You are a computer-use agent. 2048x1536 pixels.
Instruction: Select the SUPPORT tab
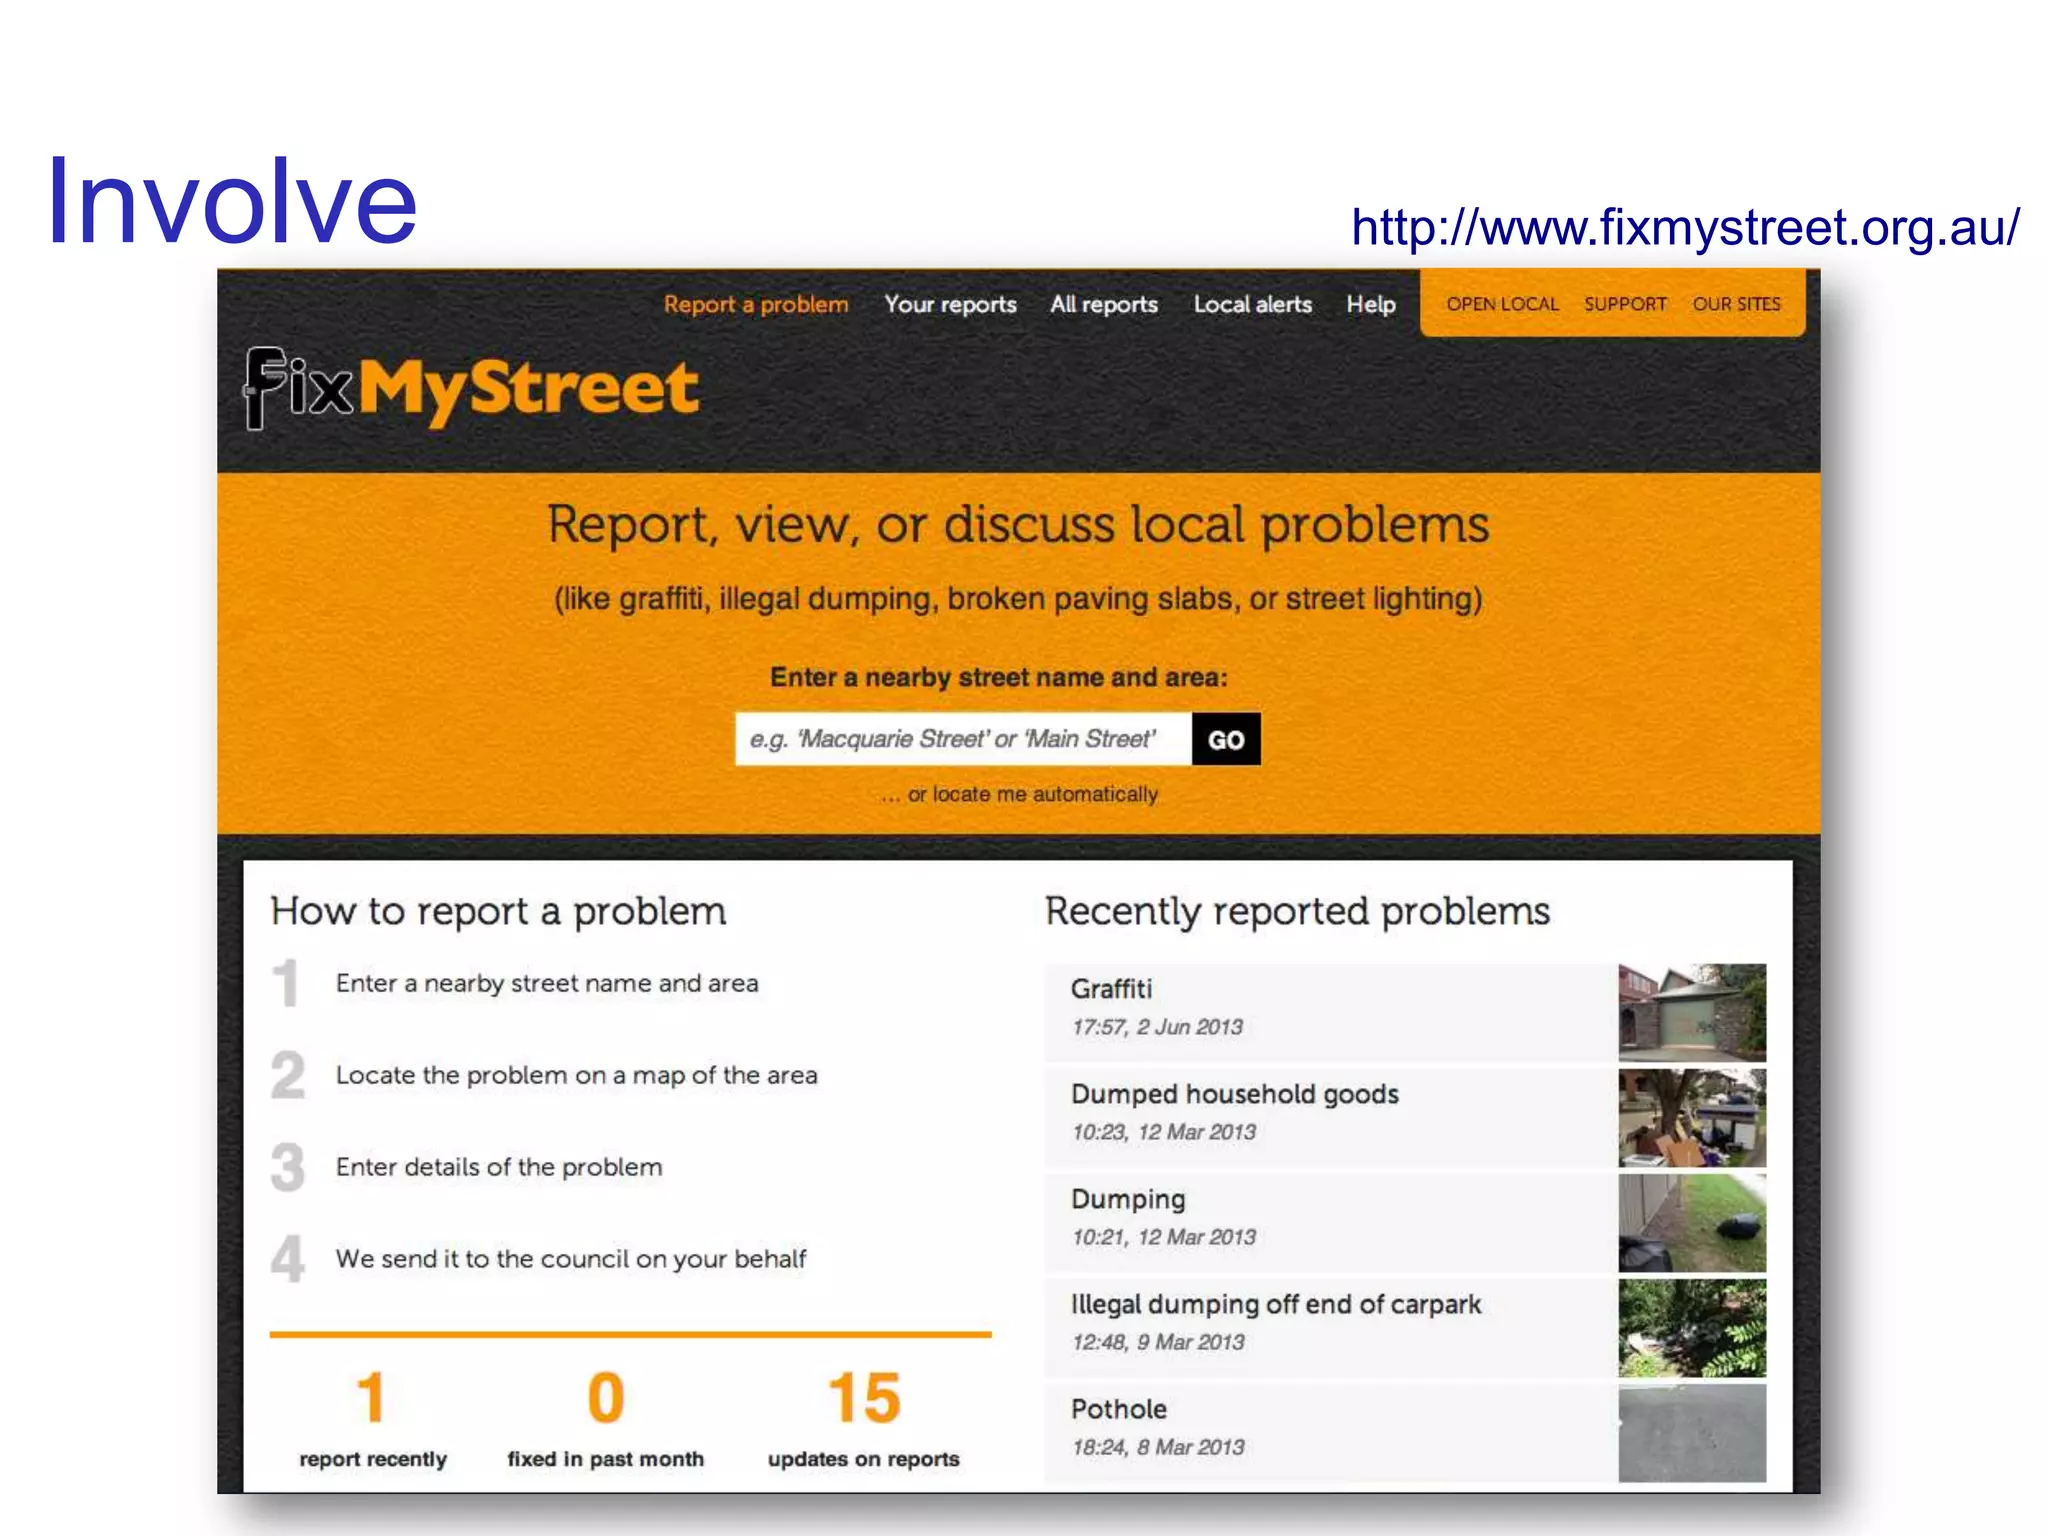(x=1625, y=304)
